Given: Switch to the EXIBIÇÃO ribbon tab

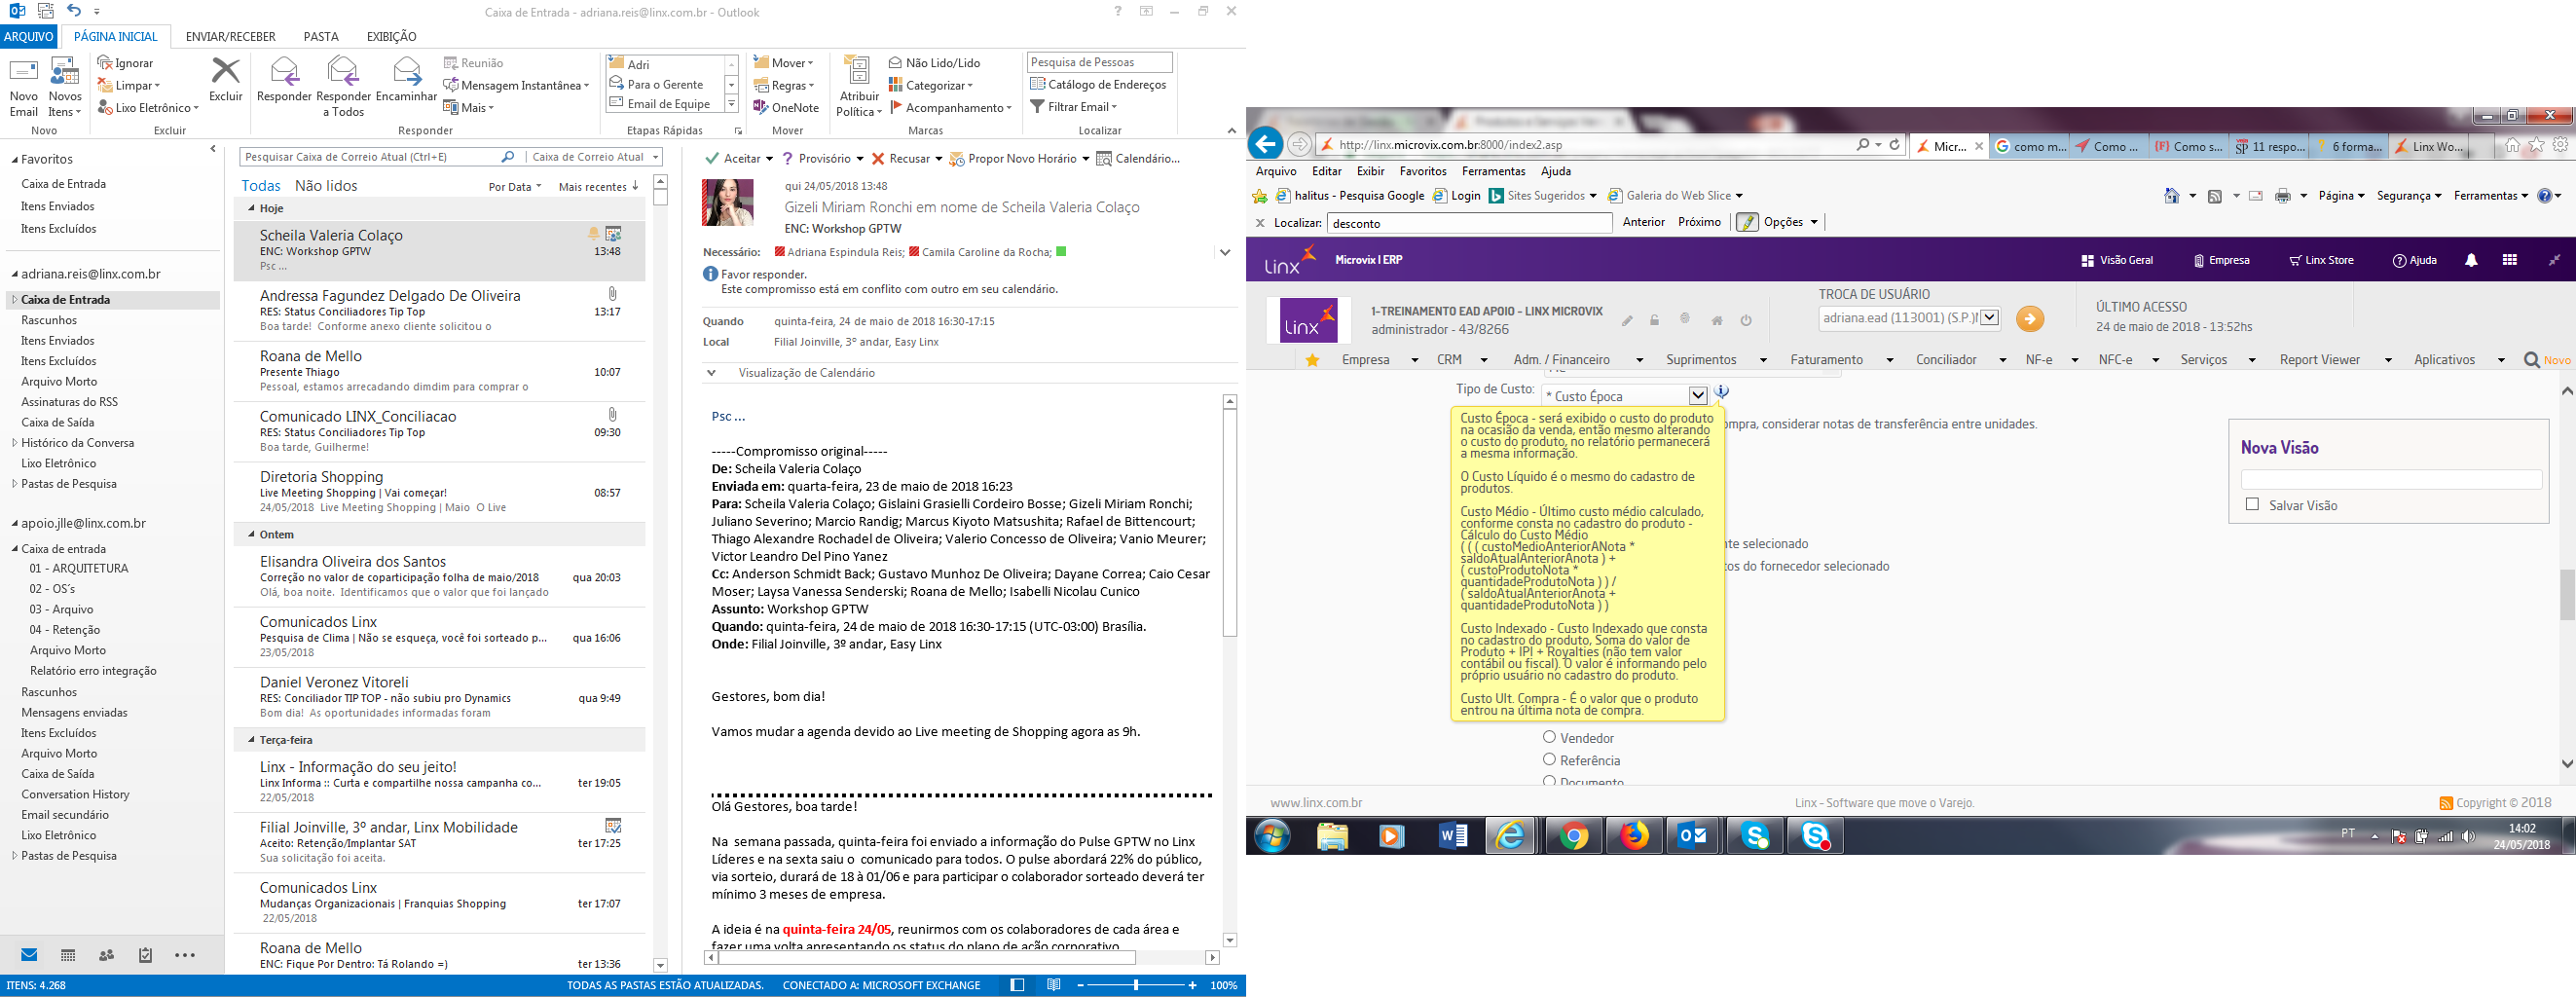Looking at the screenshot, I should click(391, 37).
